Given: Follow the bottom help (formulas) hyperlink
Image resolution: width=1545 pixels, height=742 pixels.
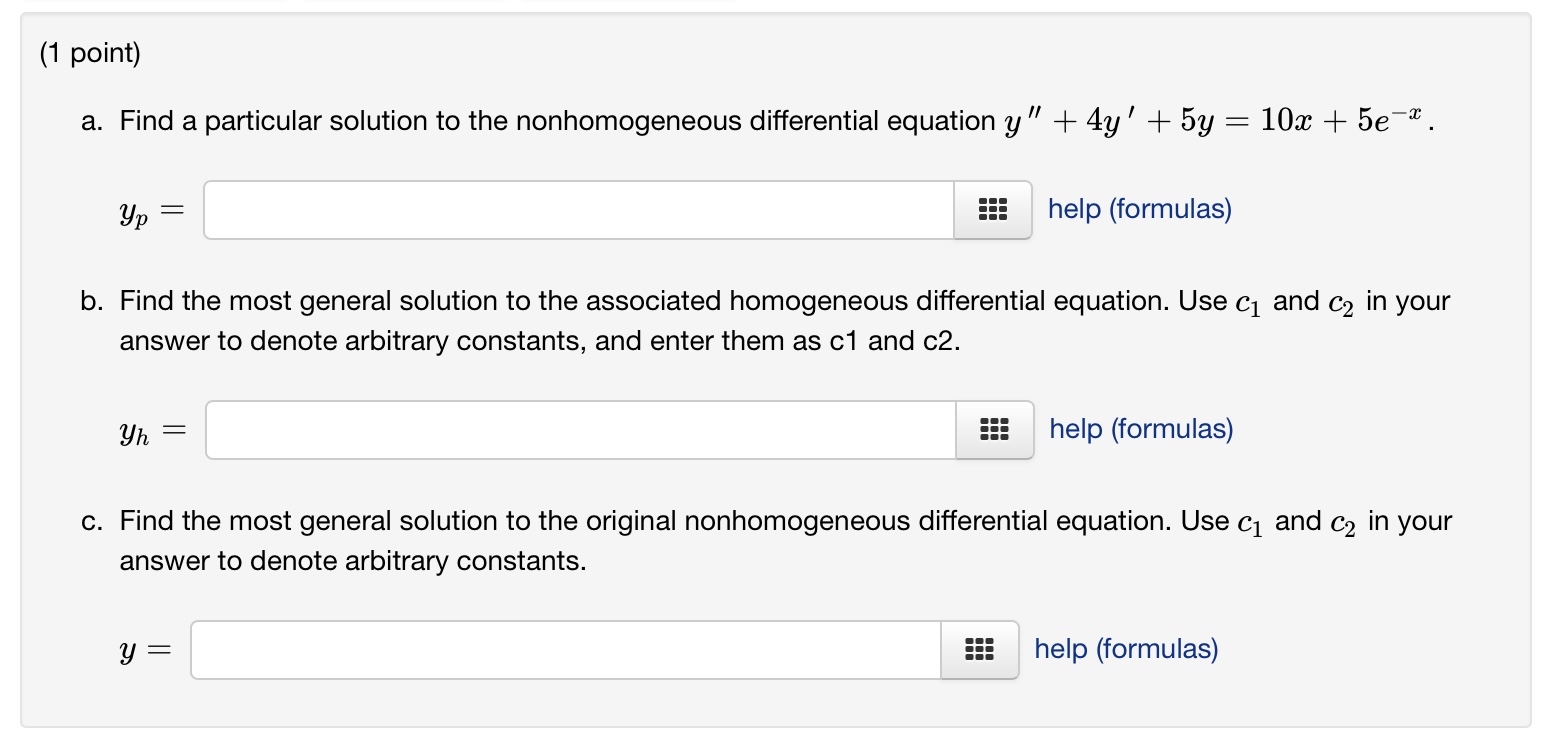Looking at the screenshot, I should (x=1125, y=649).
